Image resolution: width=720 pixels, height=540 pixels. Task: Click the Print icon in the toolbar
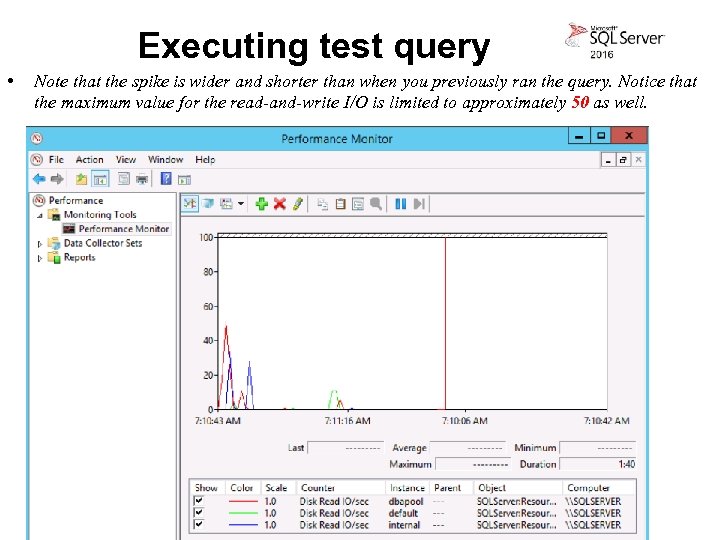click(x=142, y=179)
